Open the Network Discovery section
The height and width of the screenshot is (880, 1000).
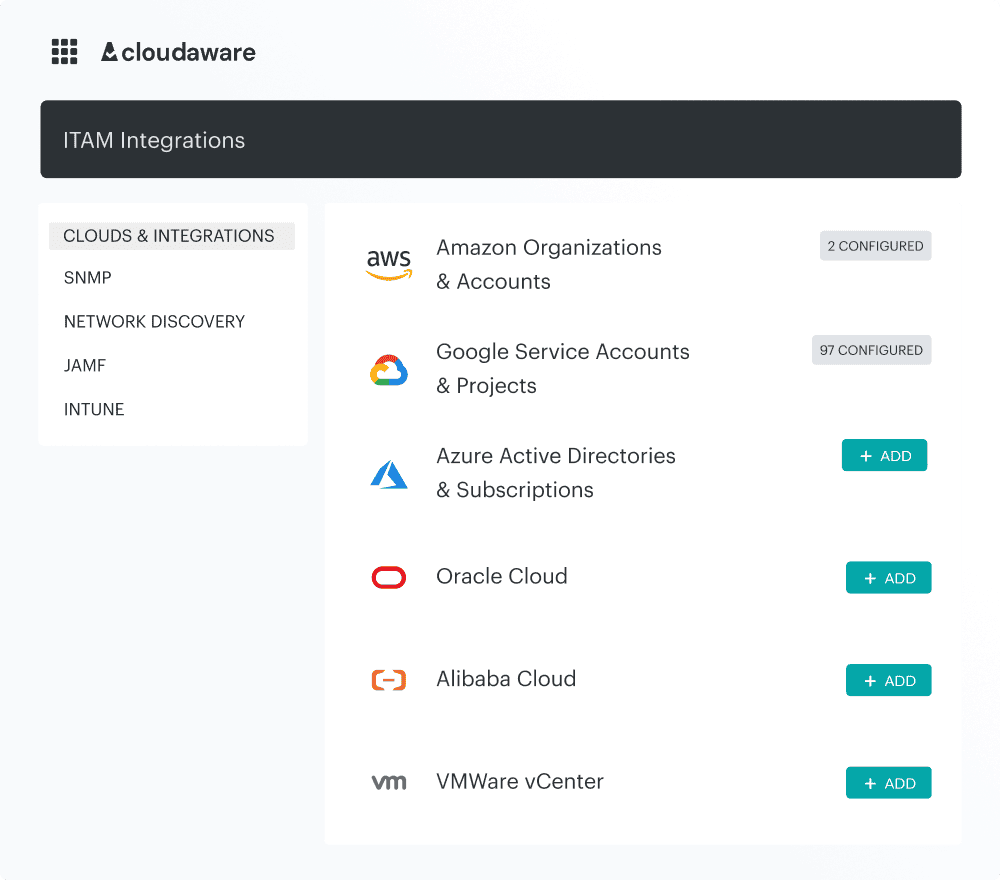coord(154,321)
